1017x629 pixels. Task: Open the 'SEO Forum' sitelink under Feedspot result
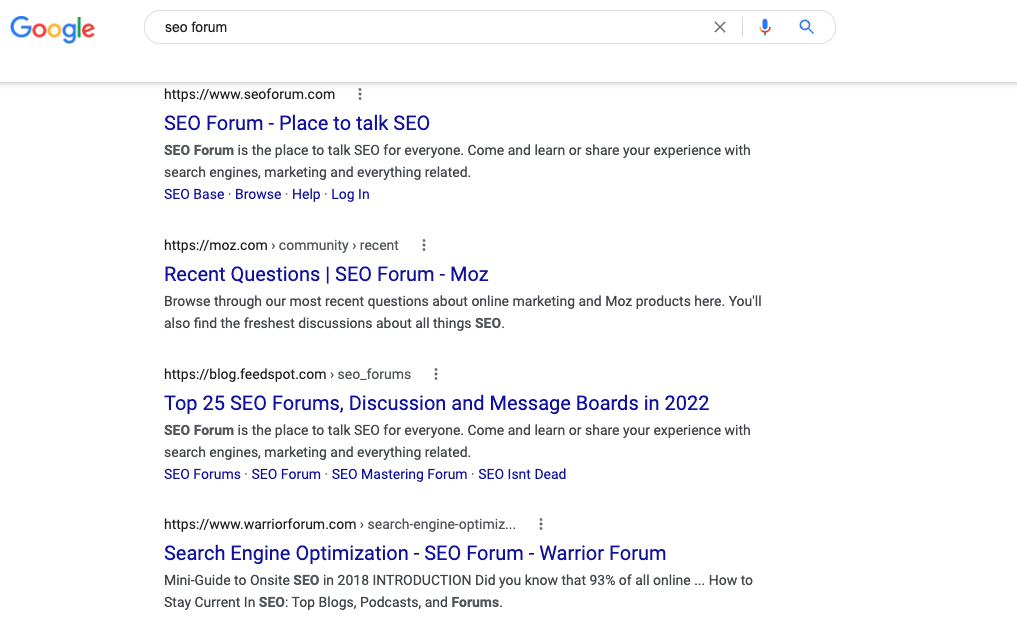pyautogui.click(x=286, y=475)
